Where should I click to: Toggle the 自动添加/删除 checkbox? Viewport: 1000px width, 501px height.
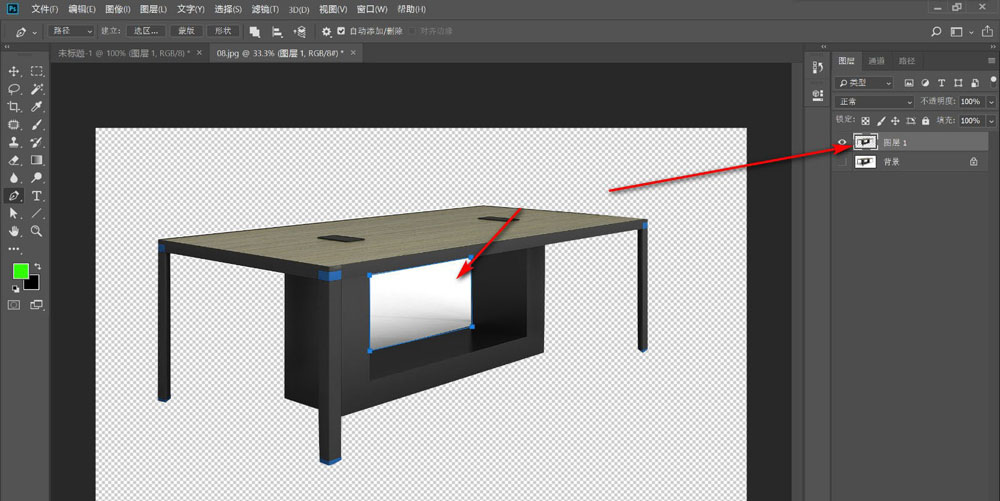pos(341,31)
